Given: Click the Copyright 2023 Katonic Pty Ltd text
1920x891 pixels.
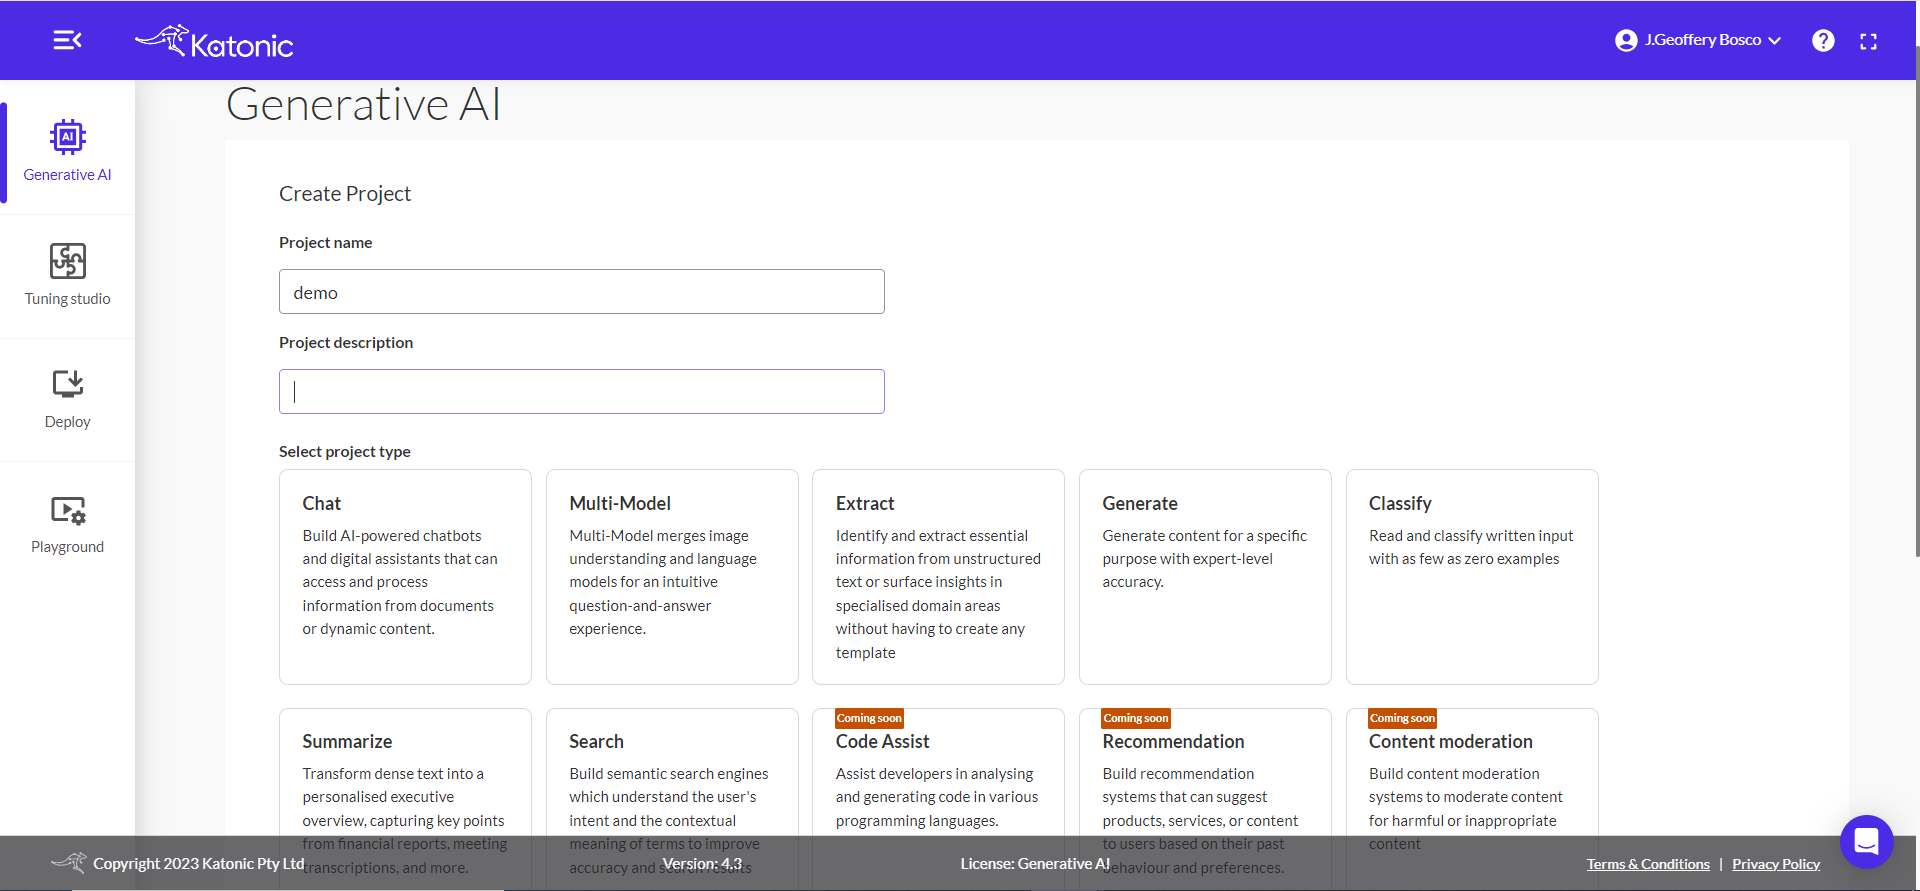Looking at the screenshot, I should click(x=198, y=864).
